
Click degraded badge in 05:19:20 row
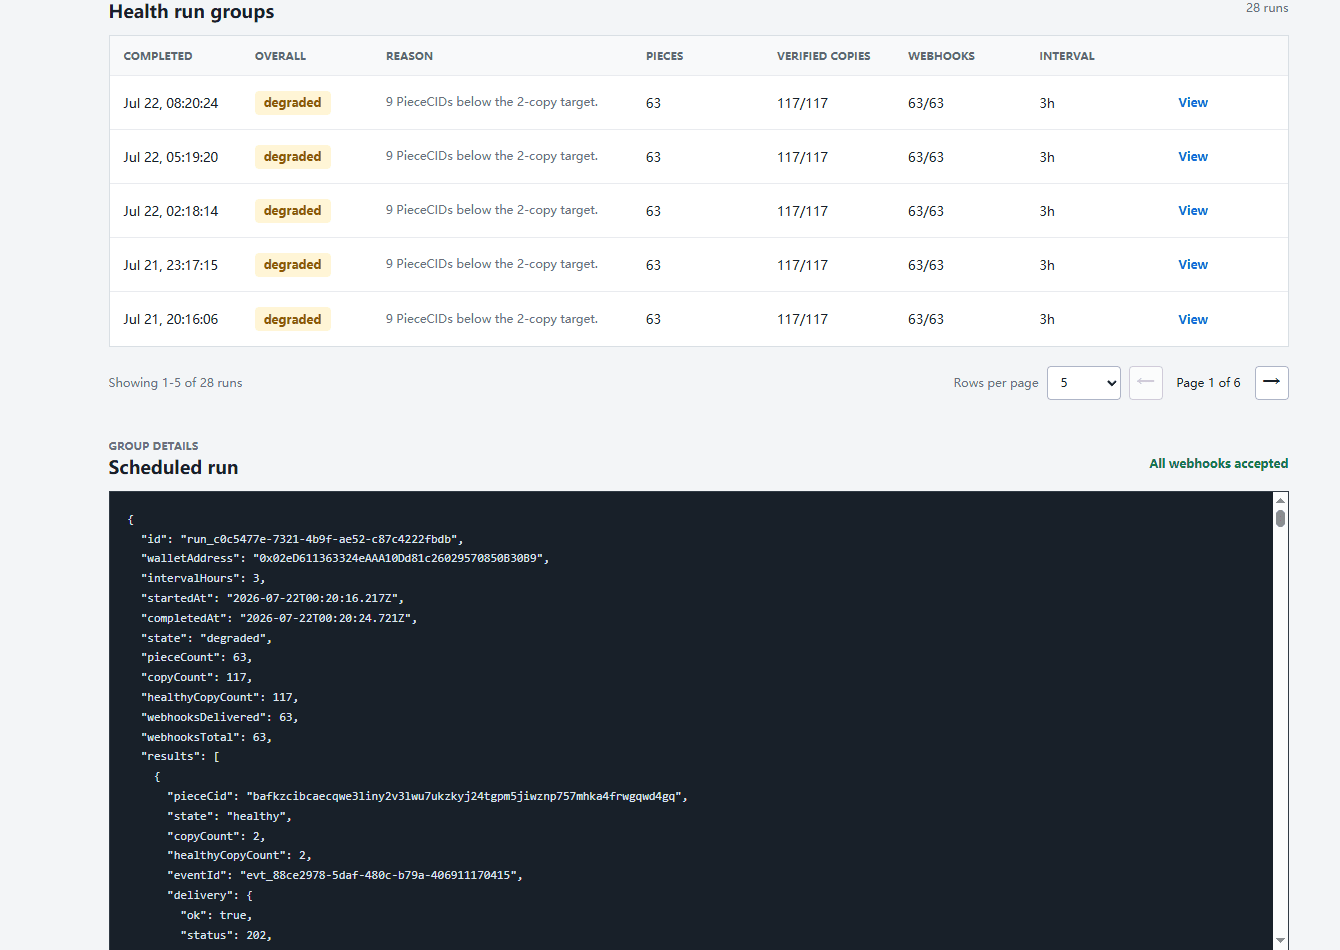coord(292,157)
